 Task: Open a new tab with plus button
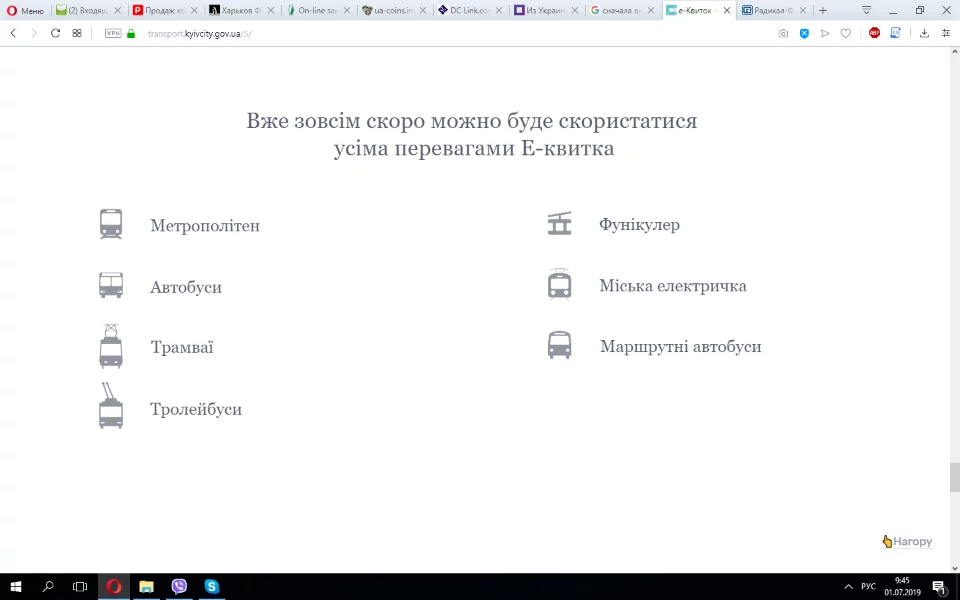click(x=823, y=10)
